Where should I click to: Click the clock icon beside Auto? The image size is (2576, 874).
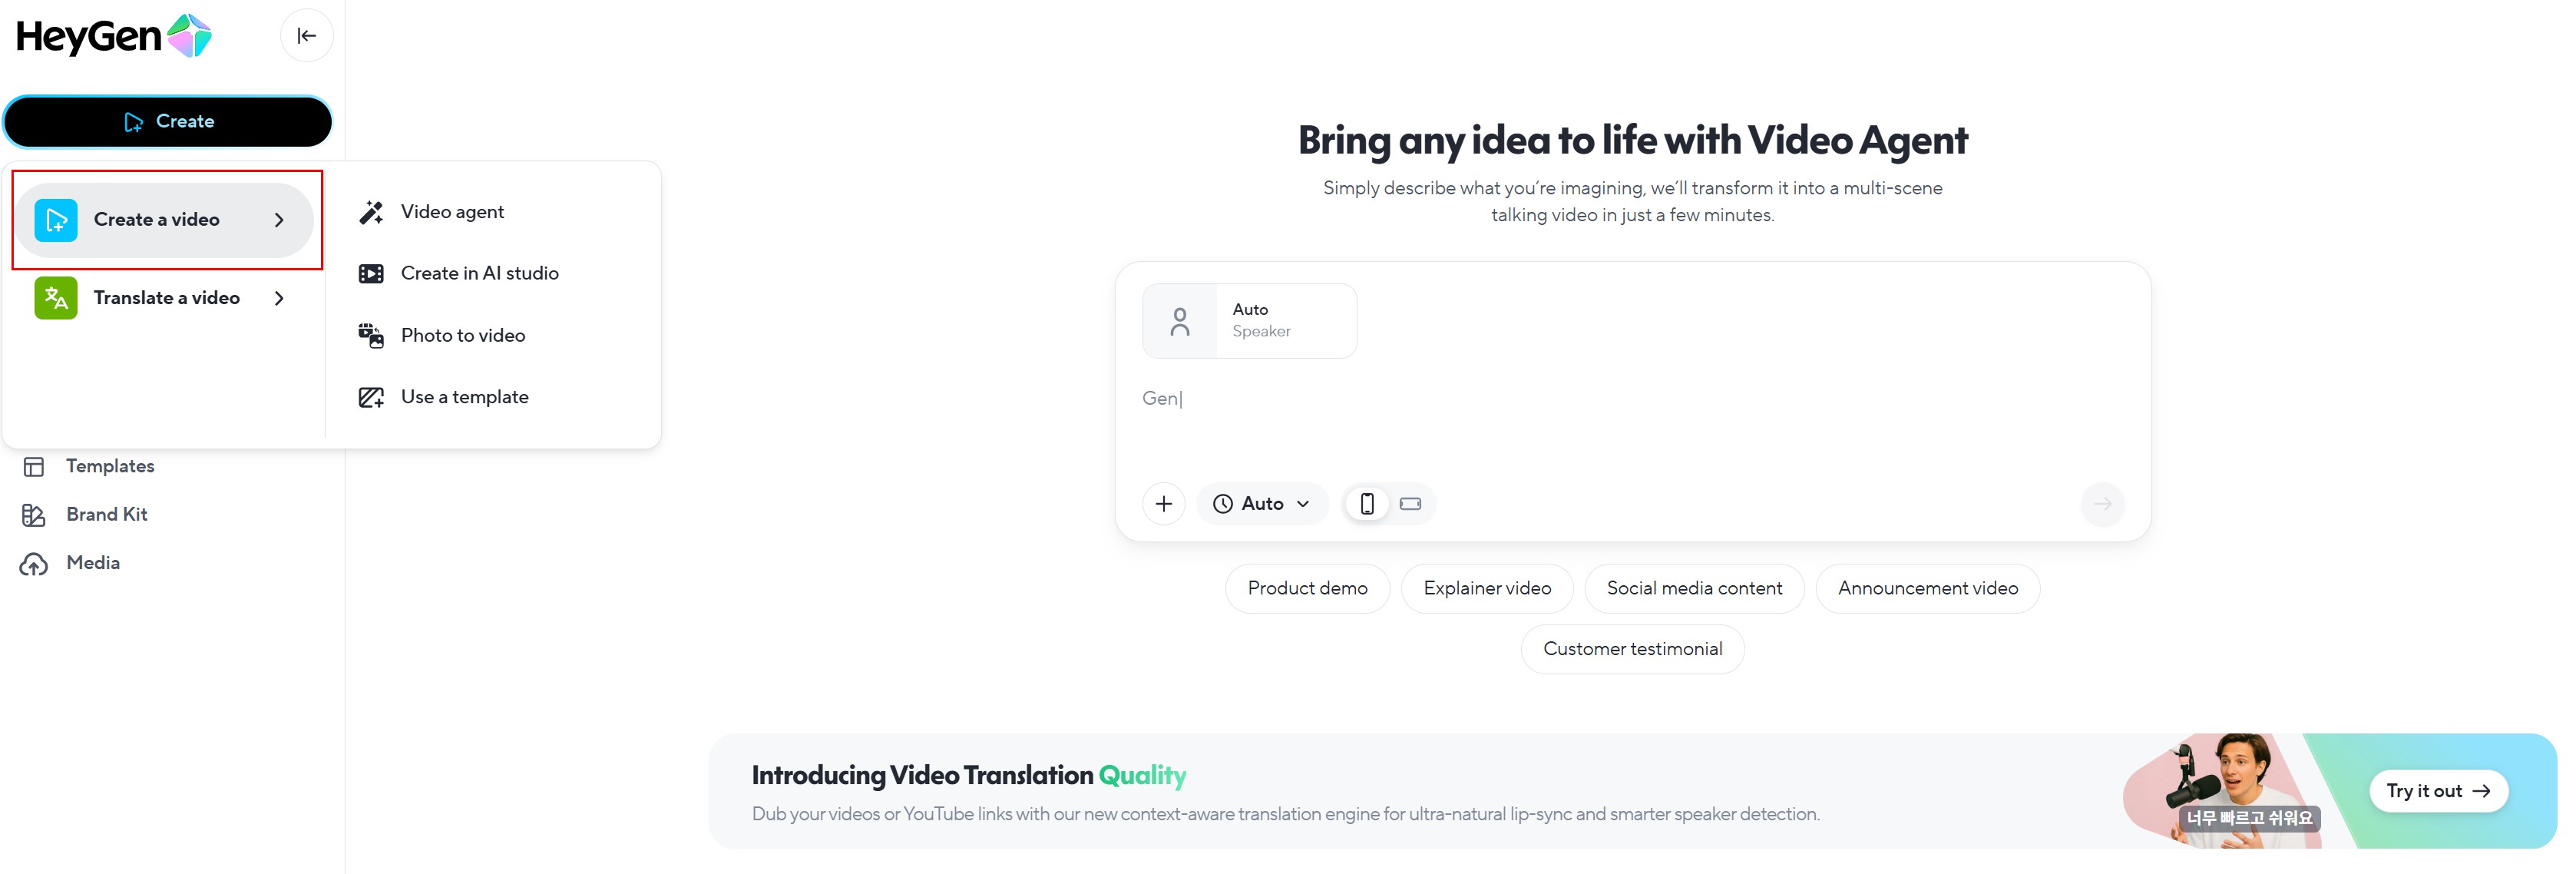(x=1222, y=504)
